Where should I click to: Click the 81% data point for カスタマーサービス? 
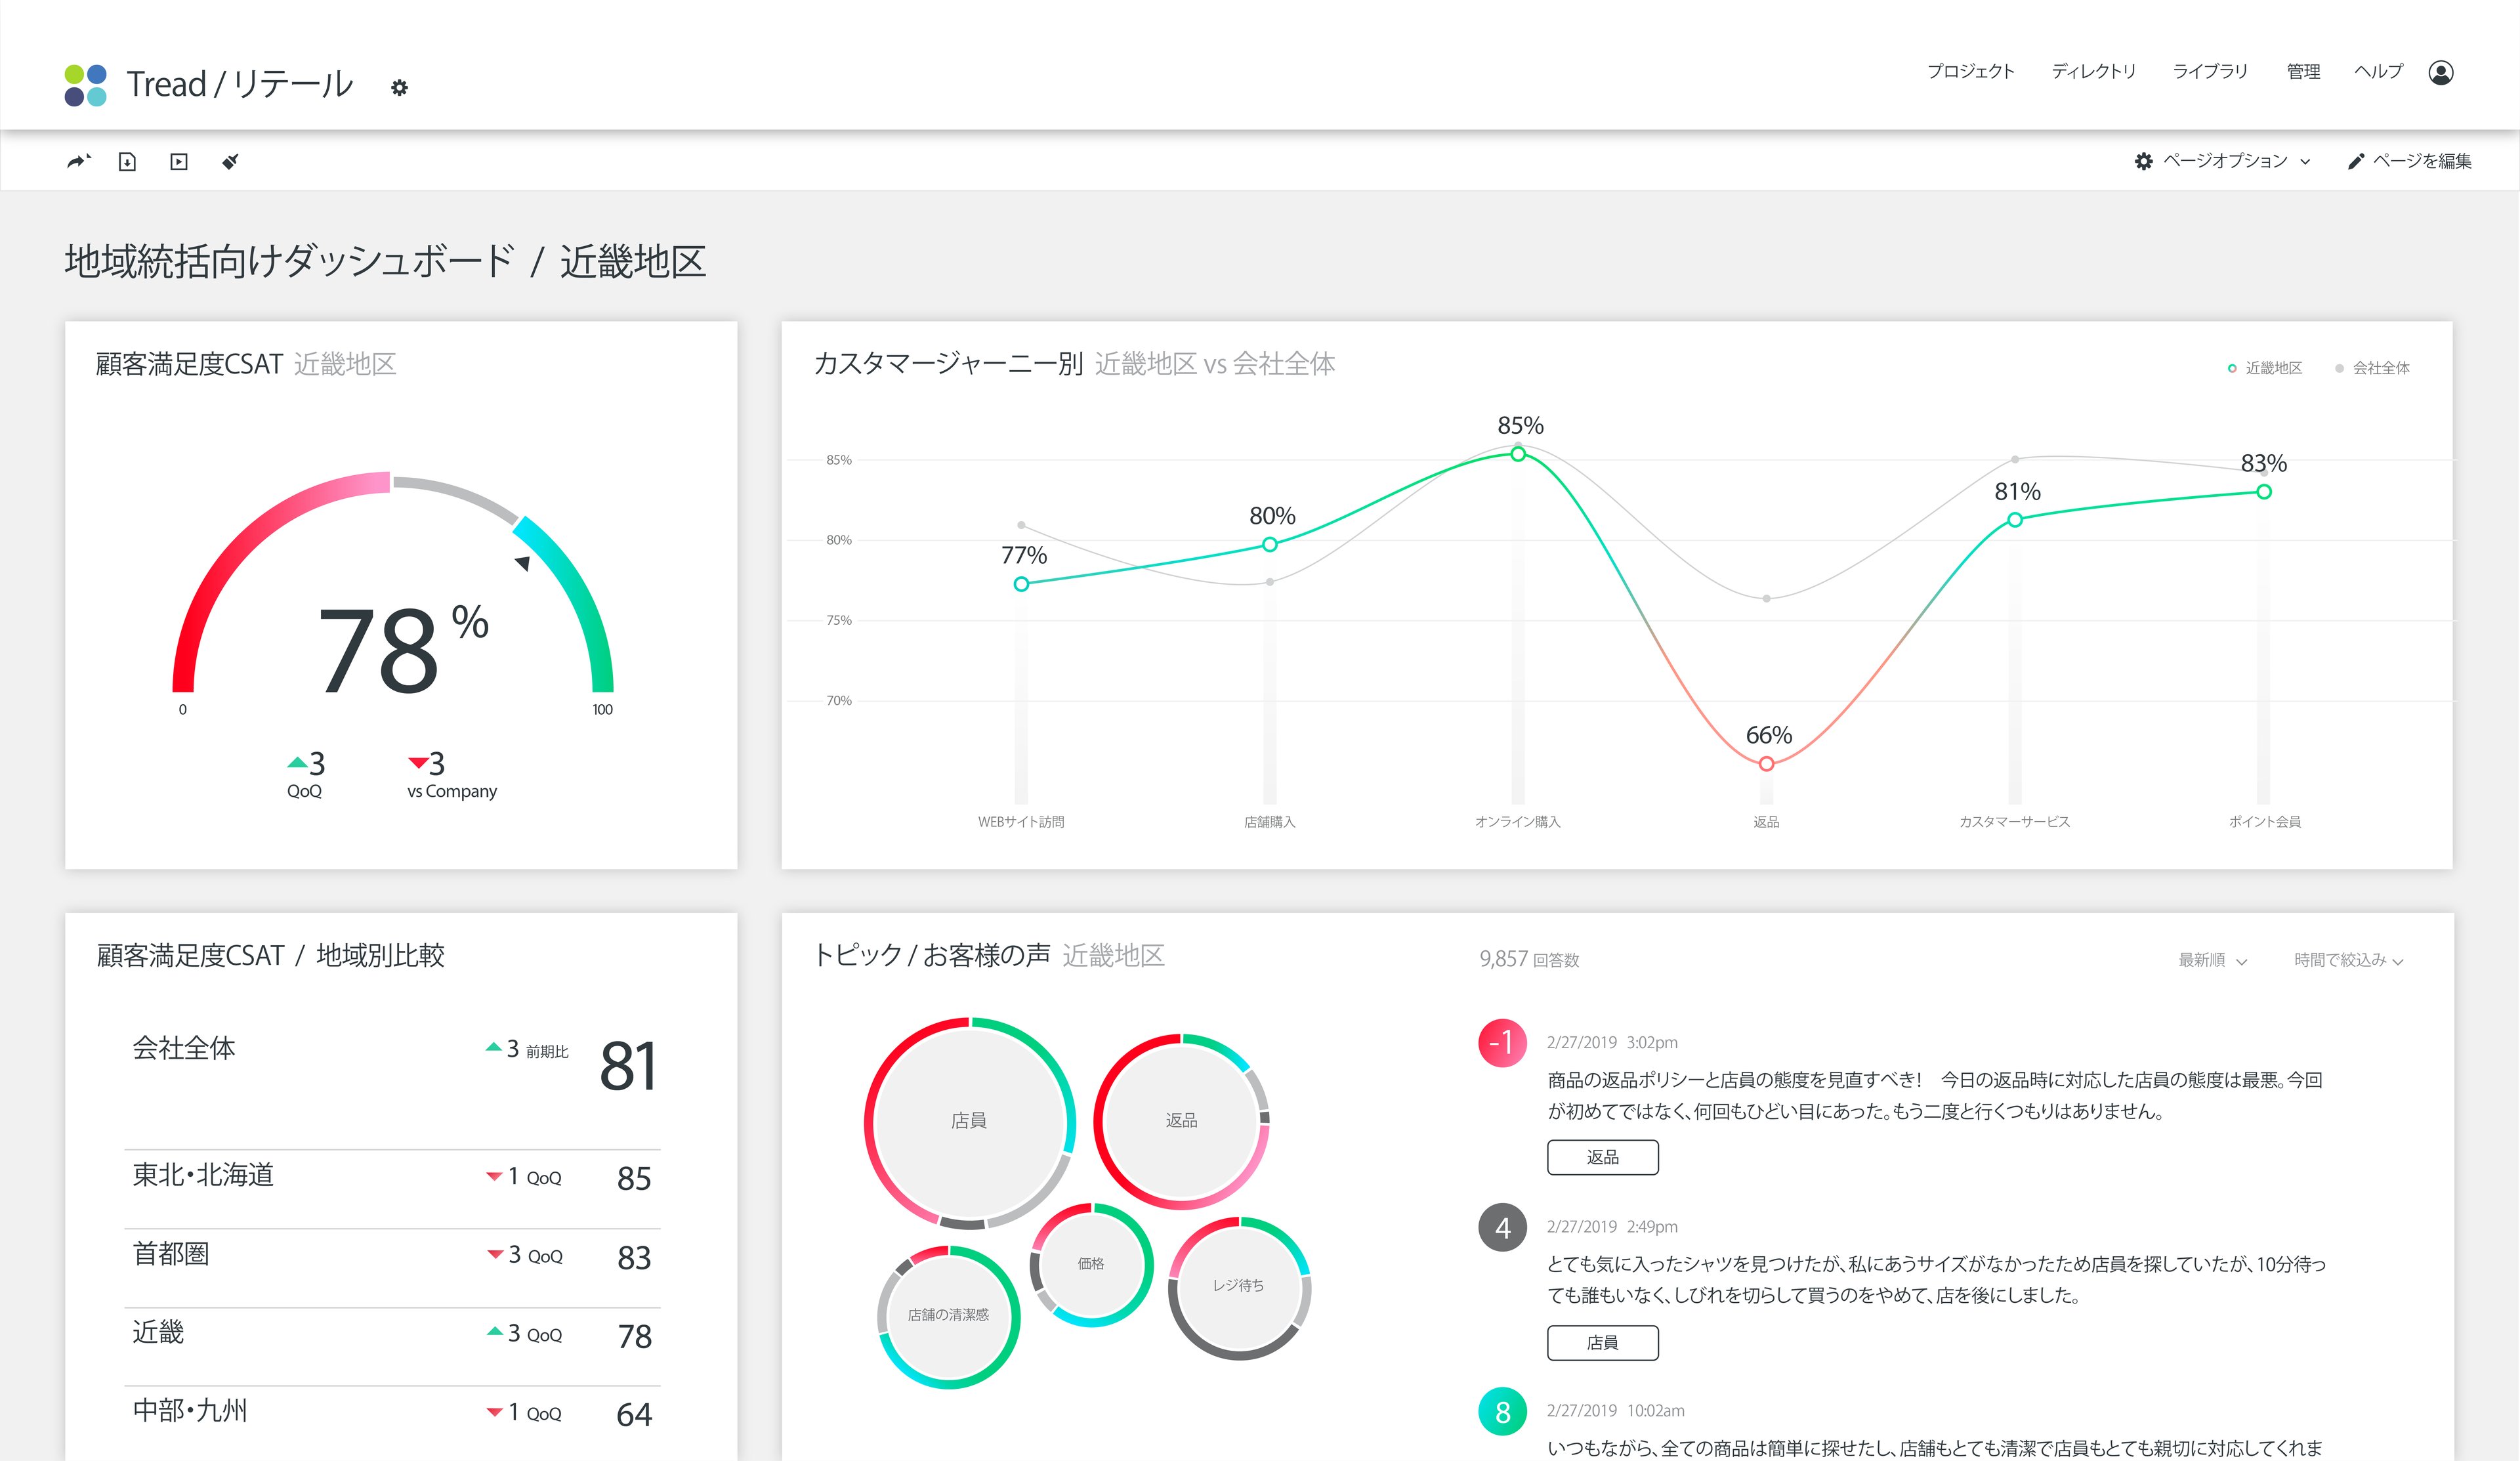click(2015, 520)
